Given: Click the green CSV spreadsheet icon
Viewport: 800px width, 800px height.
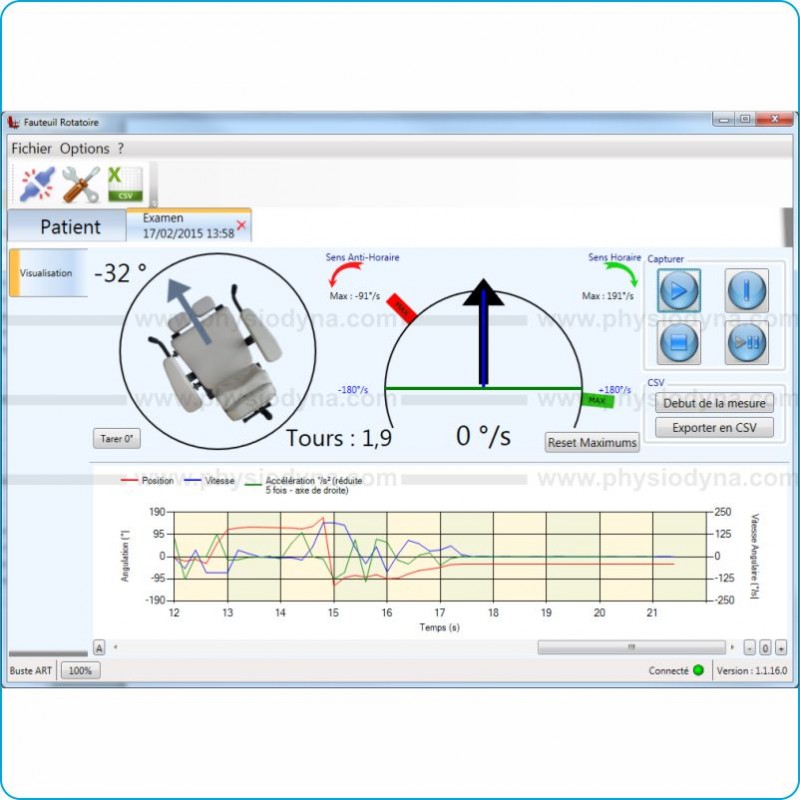Looking at the screenshot, I should coord(125,185).
